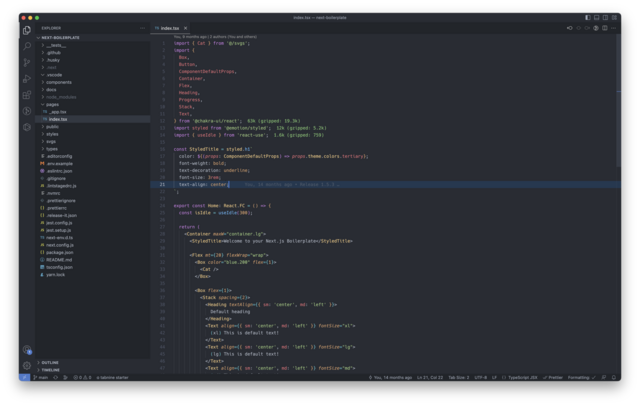This screenshot has width=640, height=406.
Task: Click the git blame status bar entry
Action: [391, 377]
